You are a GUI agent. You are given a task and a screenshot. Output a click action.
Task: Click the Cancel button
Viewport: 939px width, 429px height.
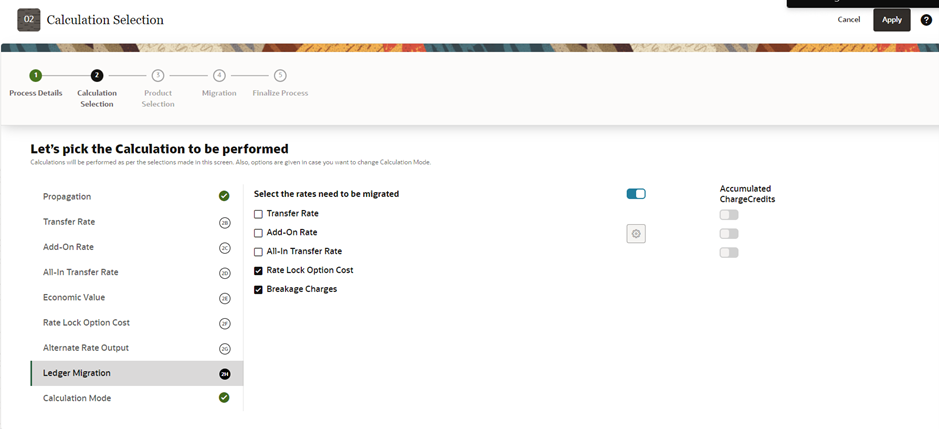pyautogui.click(x=849, y=20)
